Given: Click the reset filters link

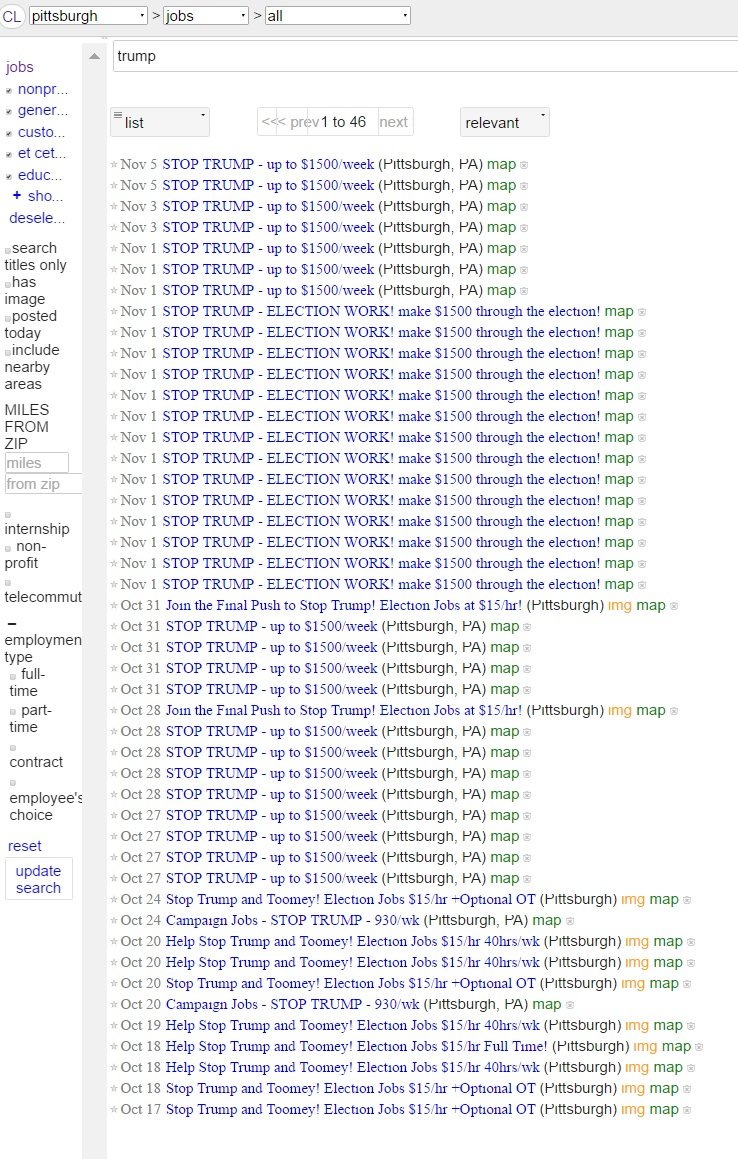Looking at the screenshot, I should point(24,846).
